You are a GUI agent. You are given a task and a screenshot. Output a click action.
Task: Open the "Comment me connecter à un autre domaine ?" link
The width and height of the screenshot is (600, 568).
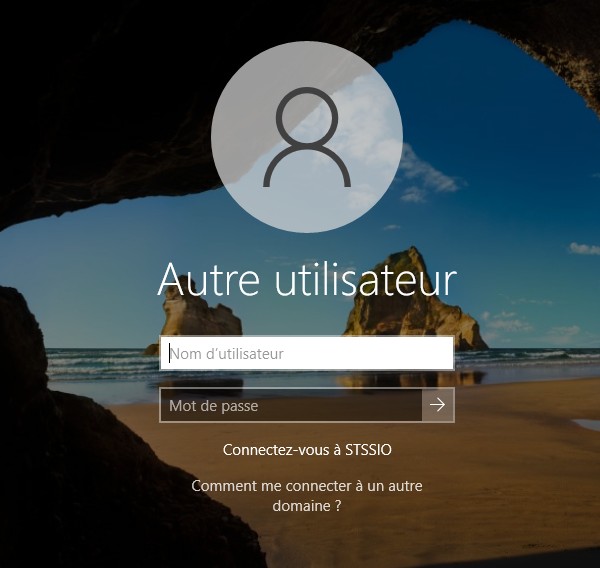tap(307, 496)
